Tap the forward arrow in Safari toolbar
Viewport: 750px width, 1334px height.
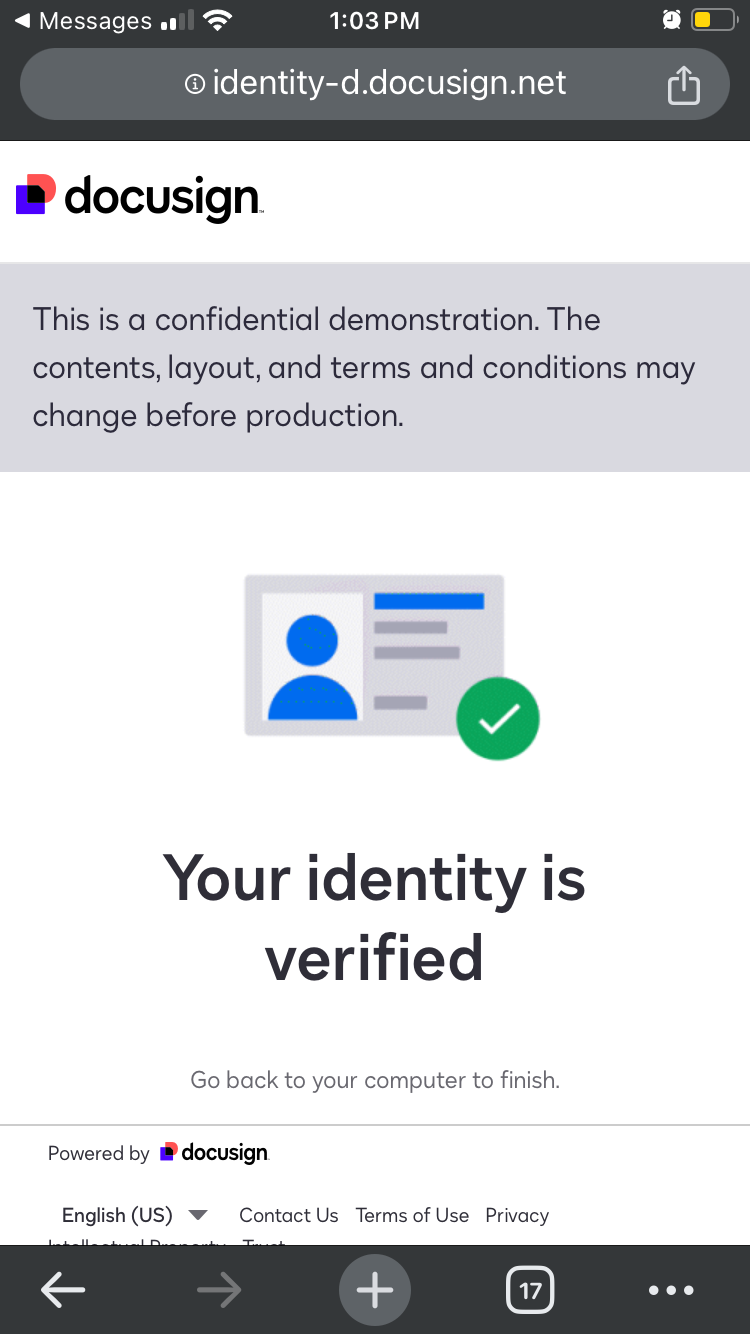coord(218,1290)
